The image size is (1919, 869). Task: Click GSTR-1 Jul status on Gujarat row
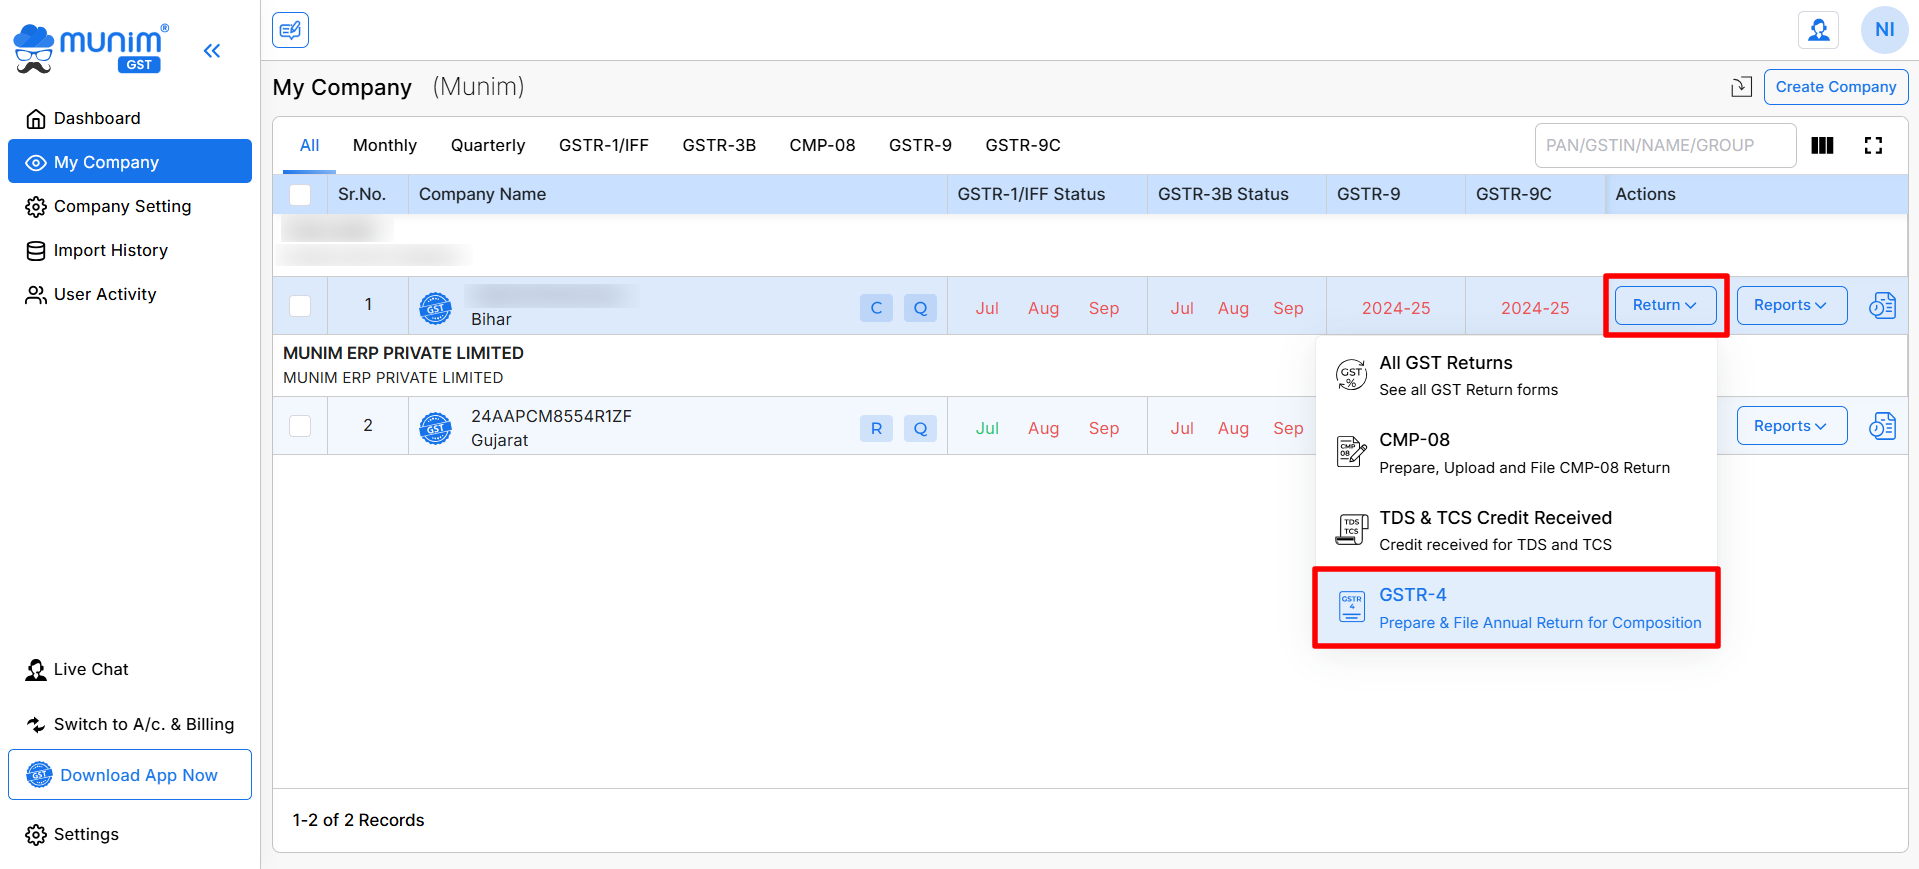(x=987, y=428)
